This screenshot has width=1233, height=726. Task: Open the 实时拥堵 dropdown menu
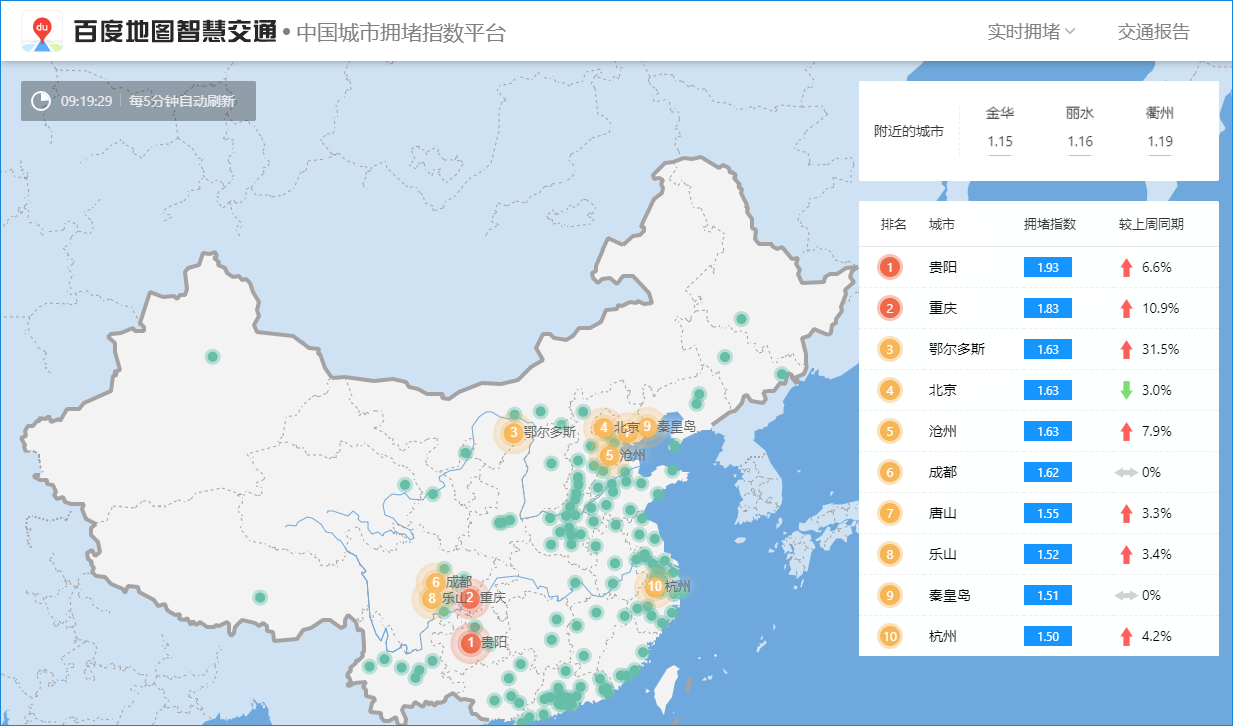1031,32
